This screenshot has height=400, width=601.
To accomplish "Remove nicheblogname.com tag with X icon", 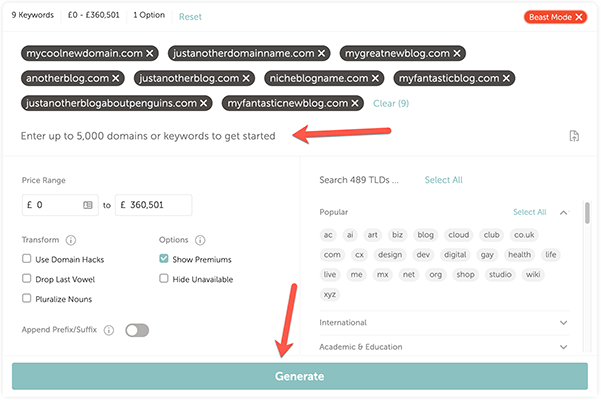I will (x=375, y=79).
